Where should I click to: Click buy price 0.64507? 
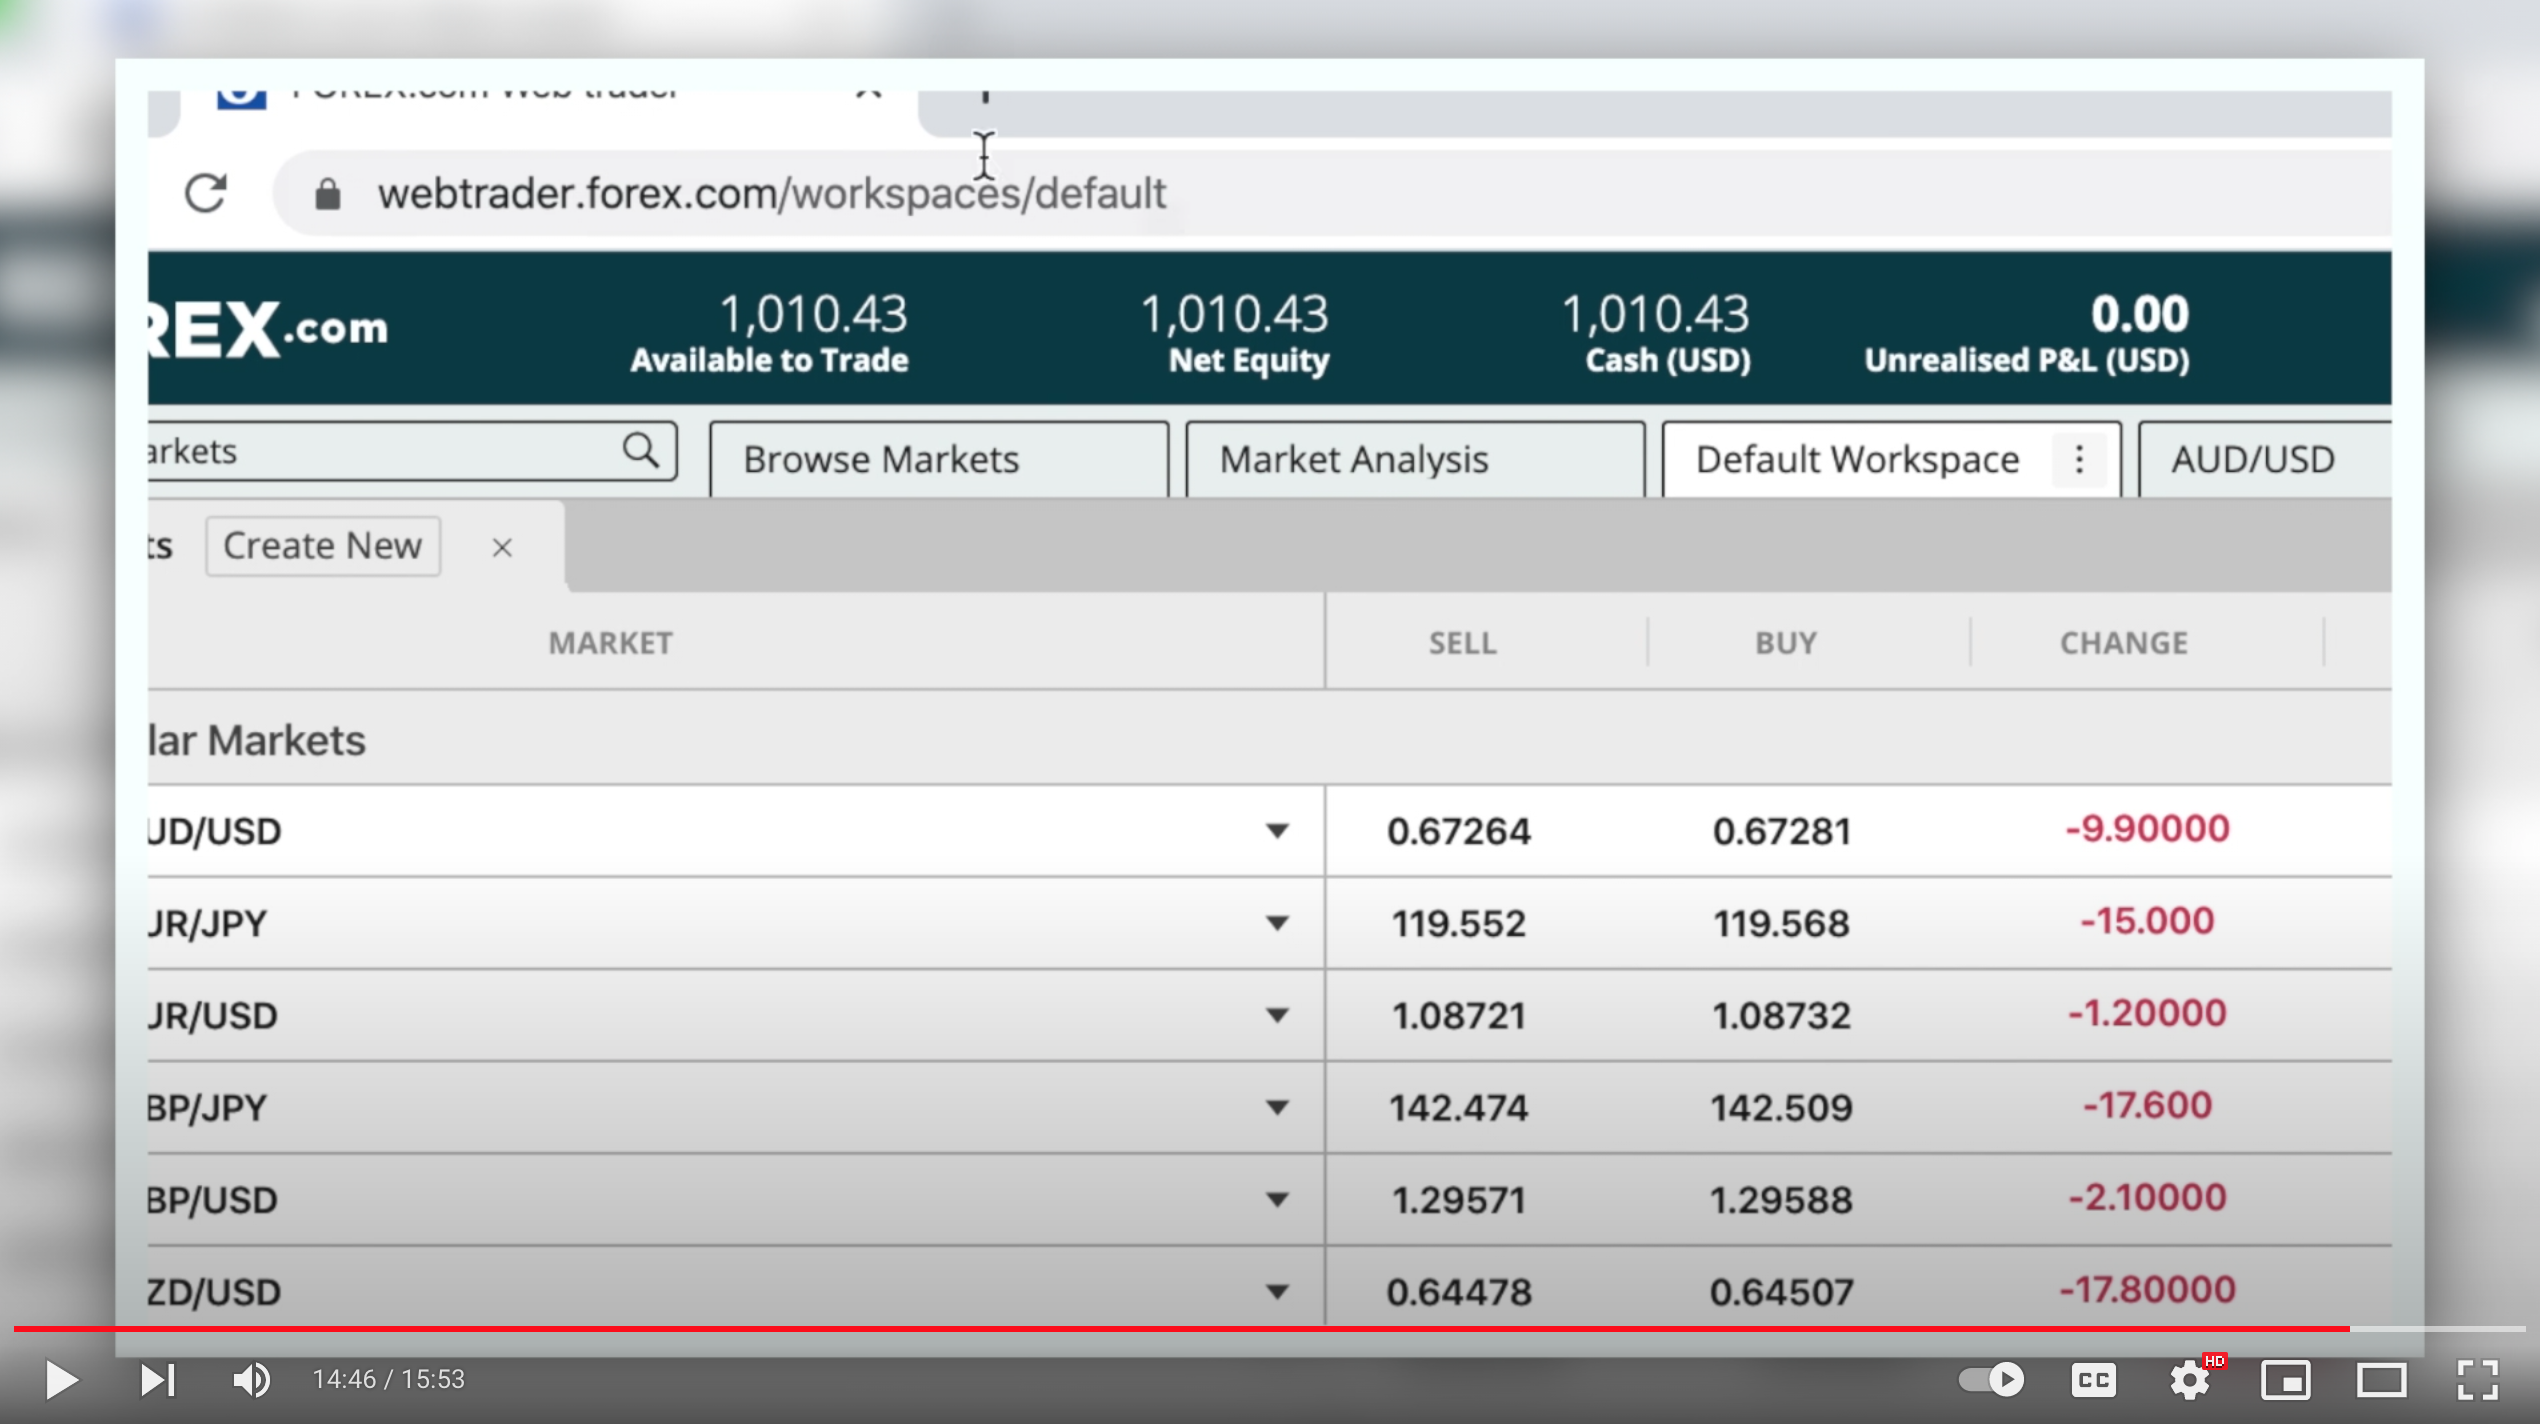coord(1782,1292)
